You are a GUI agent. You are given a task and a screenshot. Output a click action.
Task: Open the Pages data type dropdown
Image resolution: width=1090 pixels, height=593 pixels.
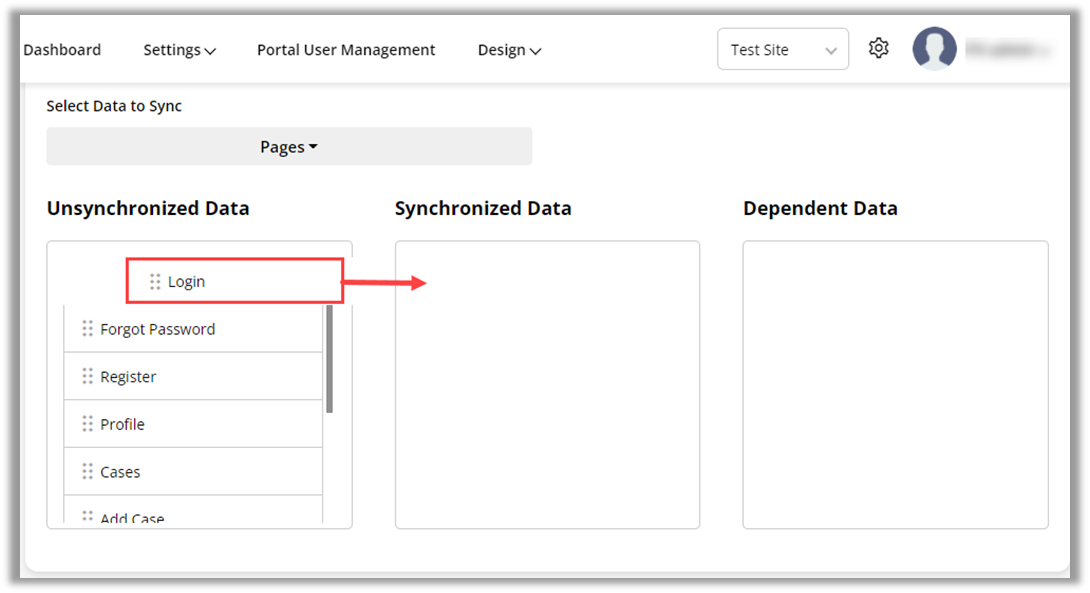pos(289,147)
